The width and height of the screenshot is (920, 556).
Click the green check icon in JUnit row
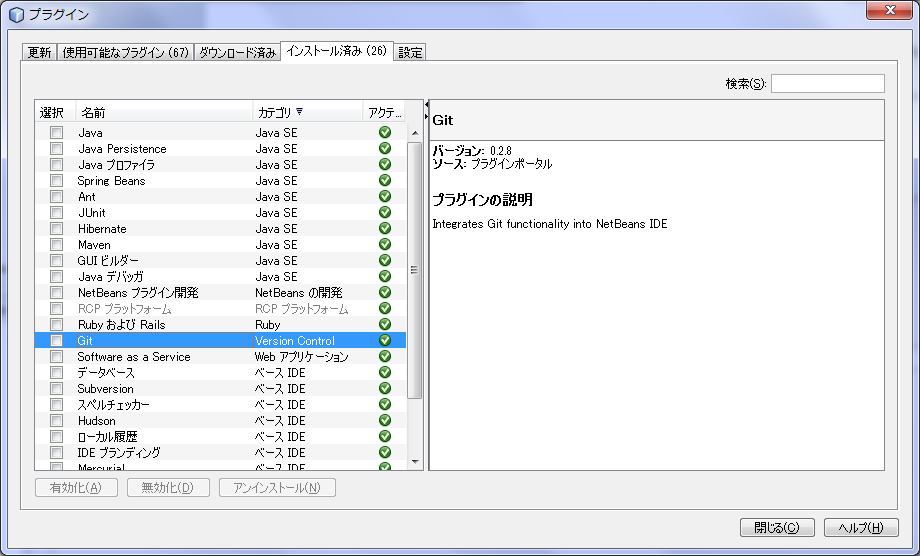pos(385,212)
